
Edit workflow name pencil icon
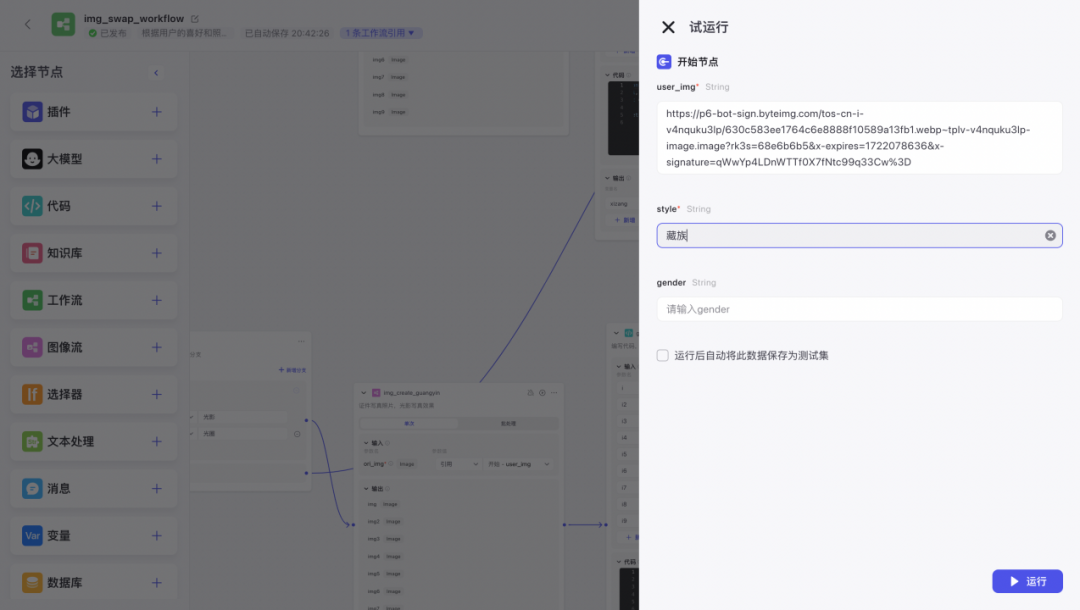[195, 19]
